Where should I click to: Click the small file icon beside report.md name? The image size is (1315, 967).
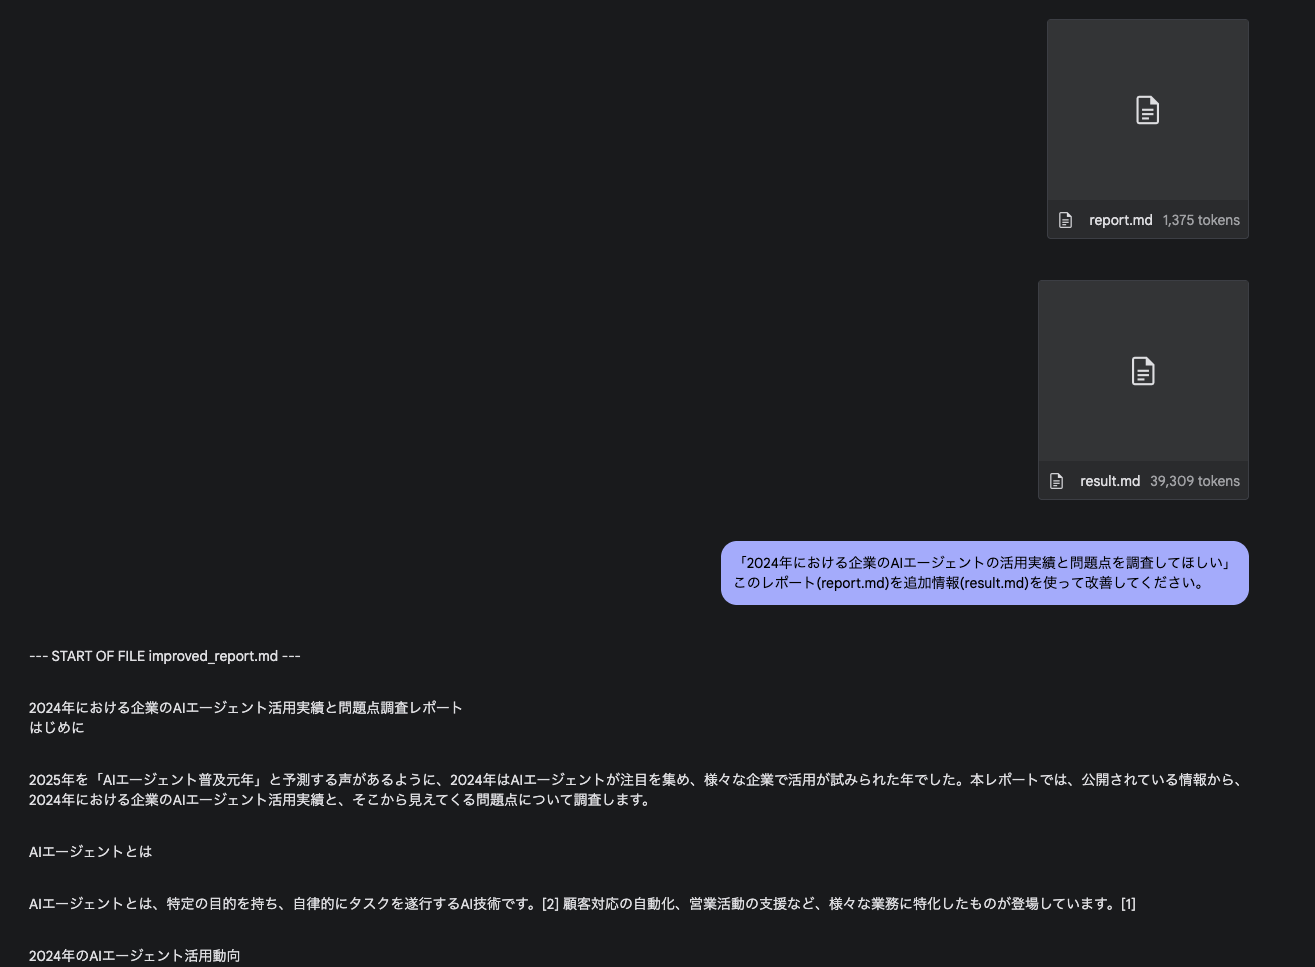click(x=1063, y=220)
